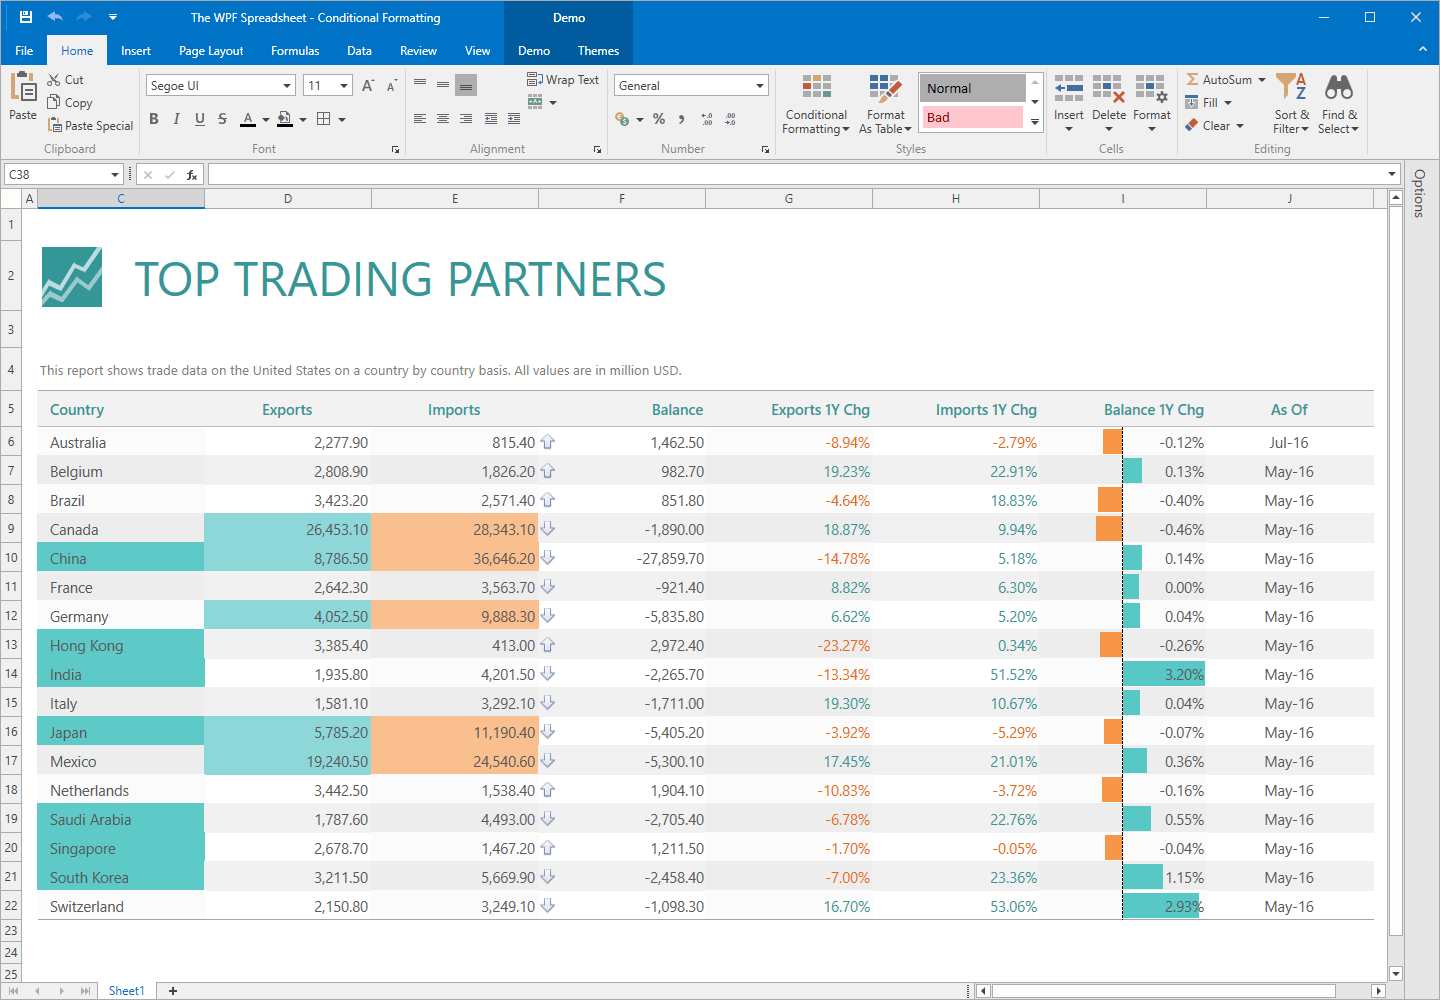Select the Format As Table tool
This screenshot has width=1440, height=1000.
(885, 103)
